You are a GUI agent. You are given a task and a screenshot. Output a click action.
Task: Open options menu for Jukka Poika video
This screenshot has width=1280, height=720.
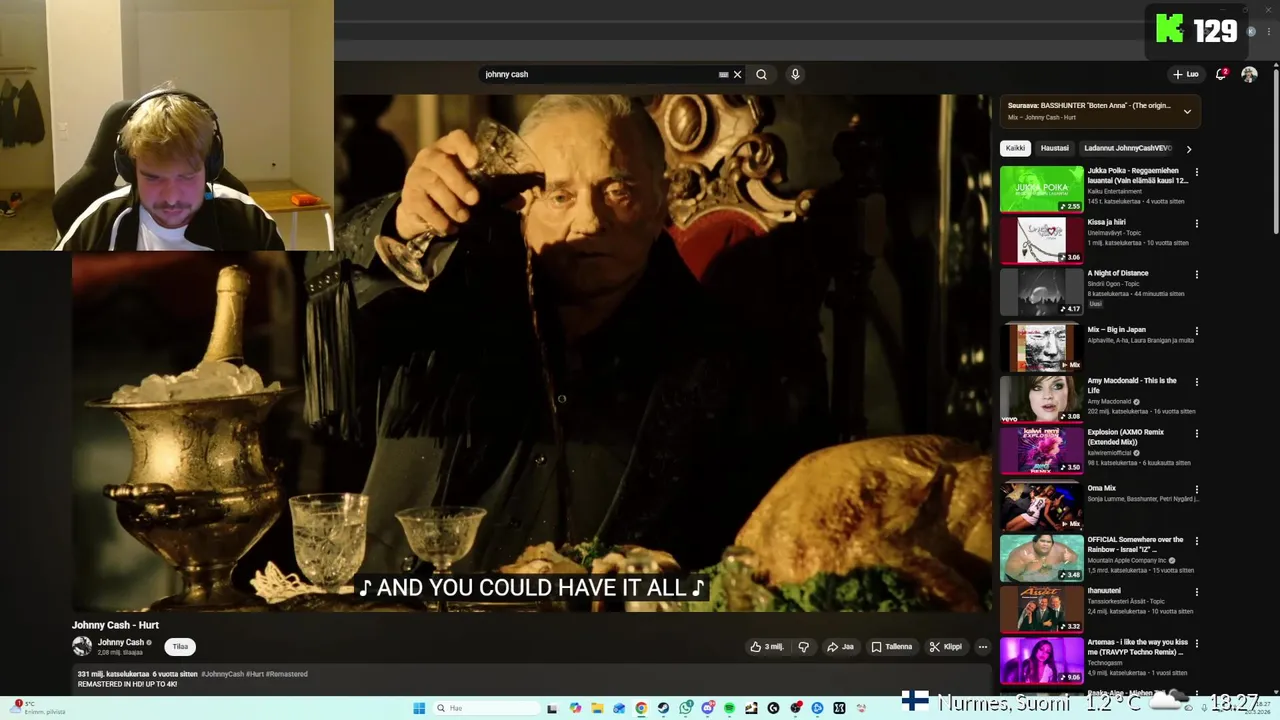(1197, 172)
